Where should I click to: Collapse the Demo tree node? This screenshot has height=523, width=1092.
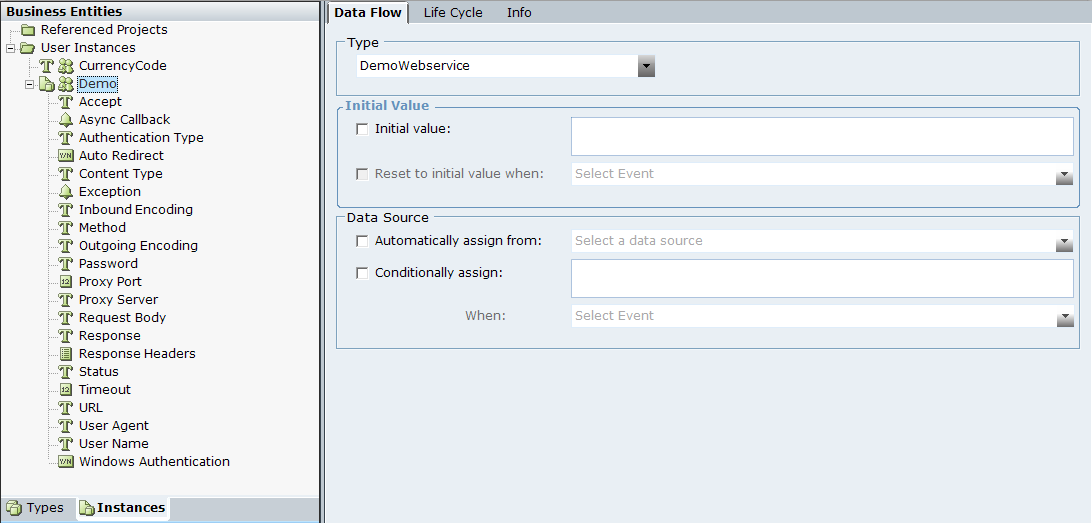coord(30,84)
